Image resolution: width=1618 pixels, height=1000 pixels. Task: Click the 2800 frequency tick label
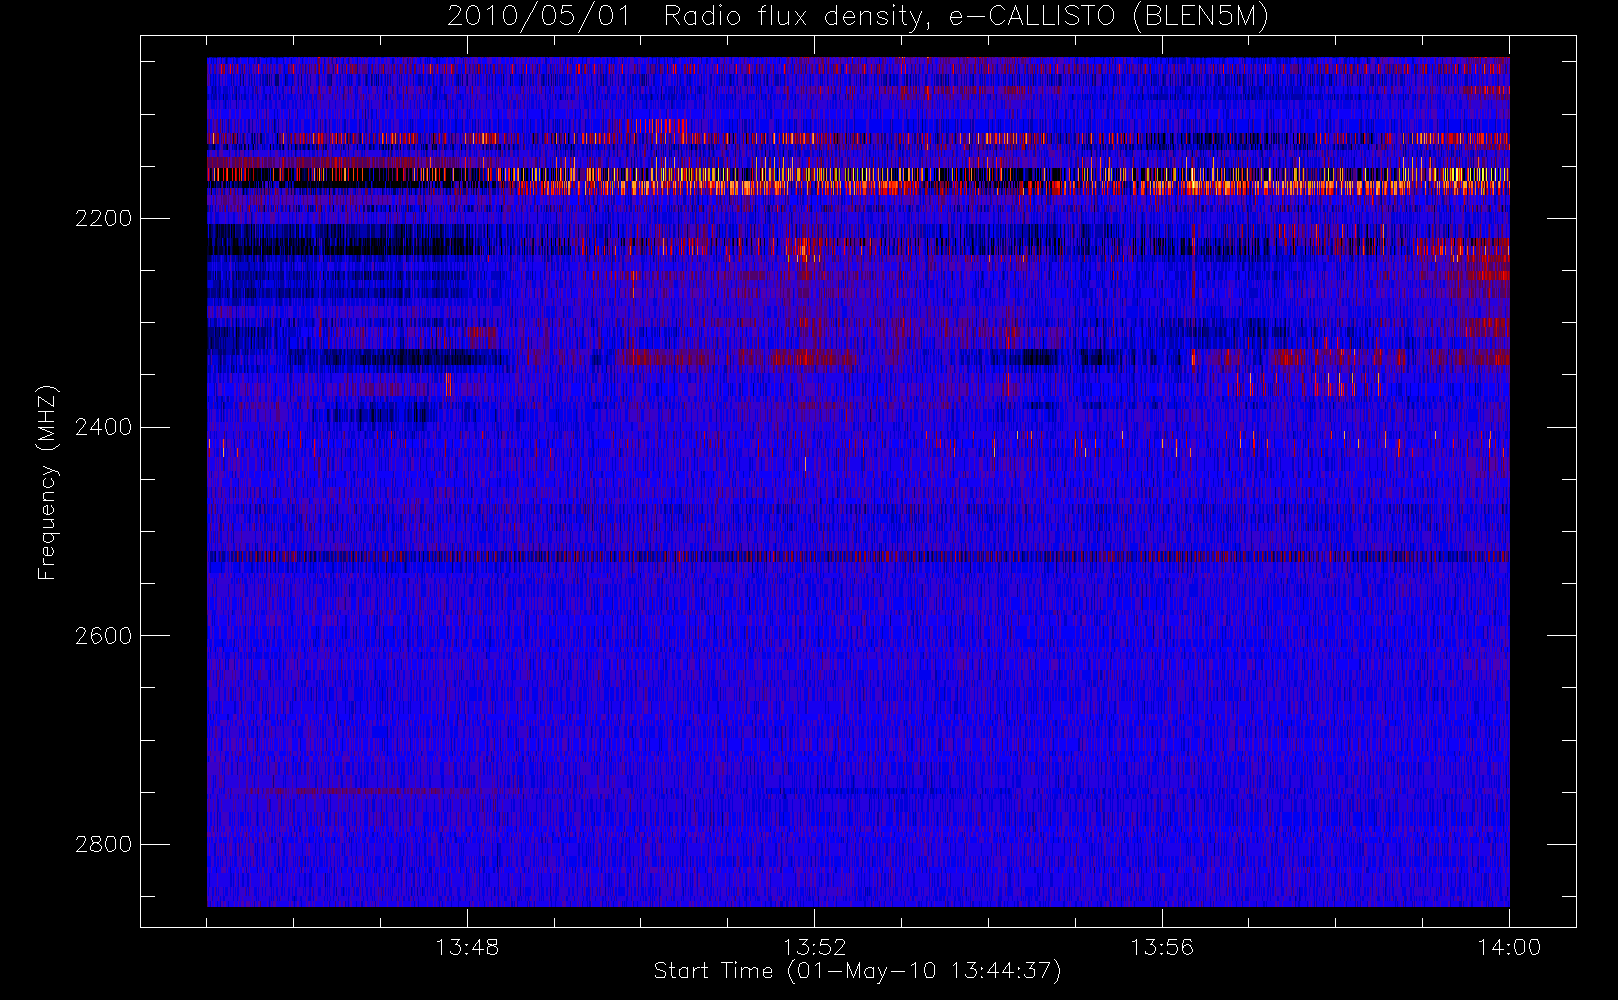coord(103,845)
